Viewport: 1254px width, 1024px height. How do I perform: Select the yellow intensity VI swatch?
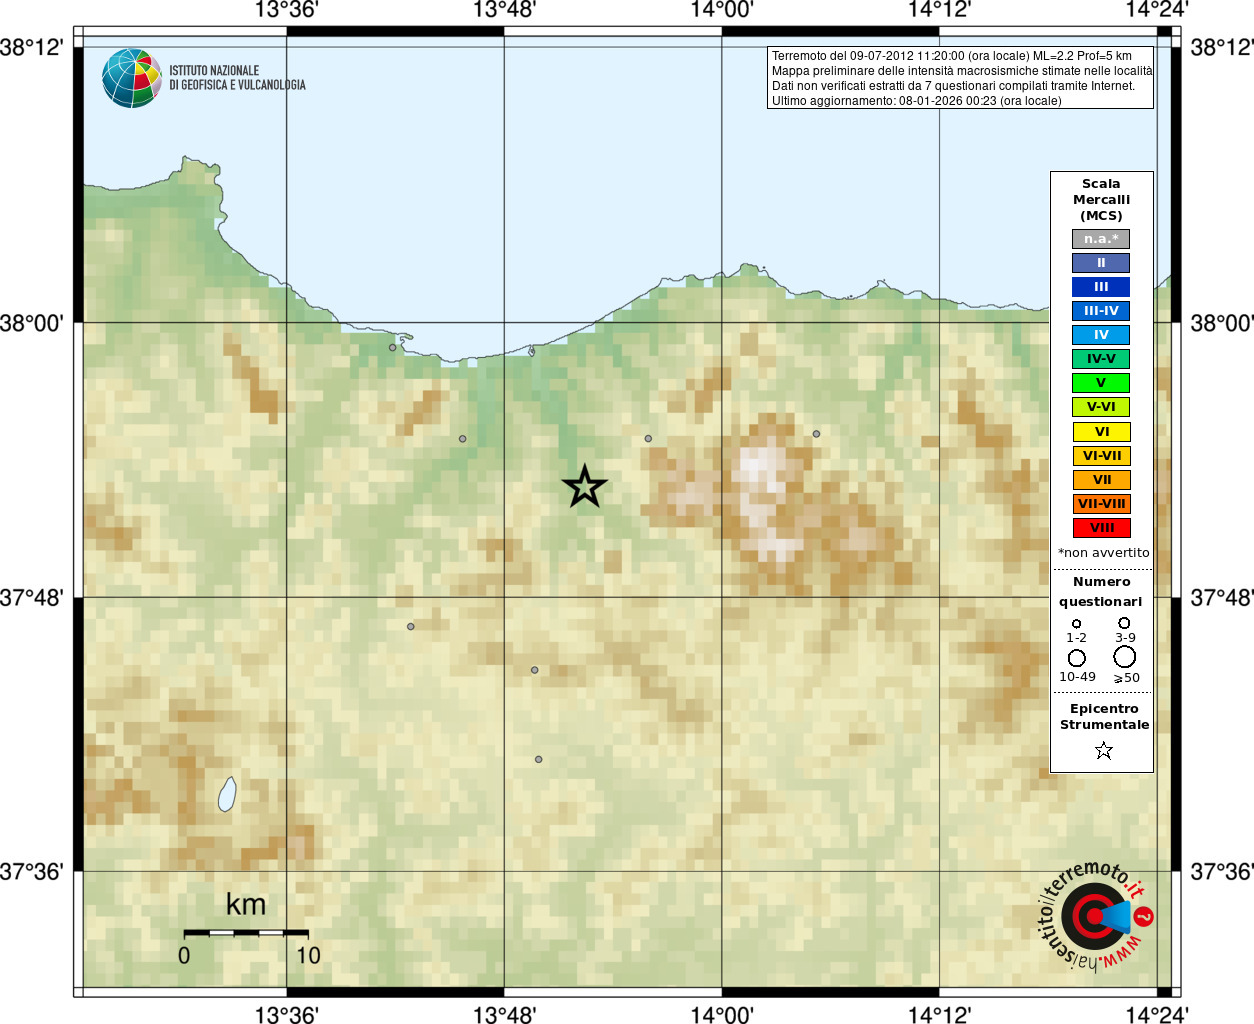1101,432
